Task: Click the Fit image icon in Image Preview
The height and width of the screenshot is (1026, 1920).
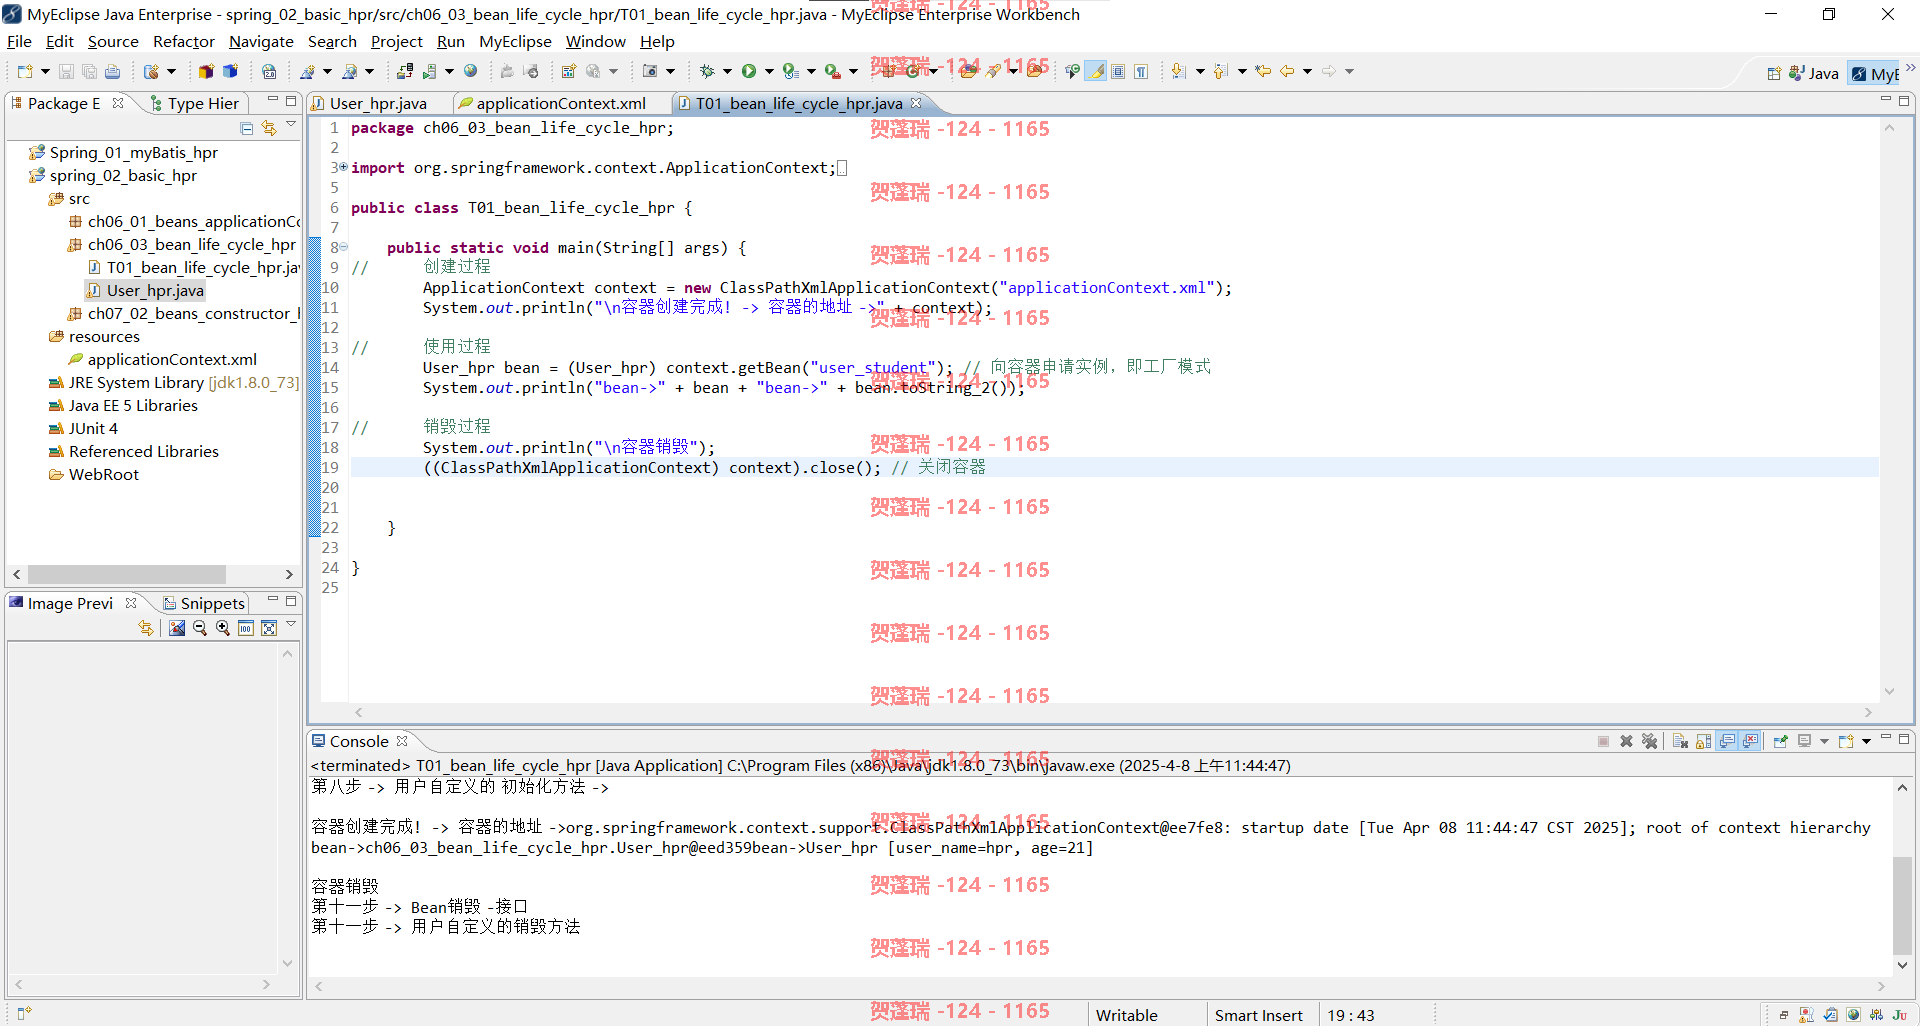Action: (x=269, y=628)
